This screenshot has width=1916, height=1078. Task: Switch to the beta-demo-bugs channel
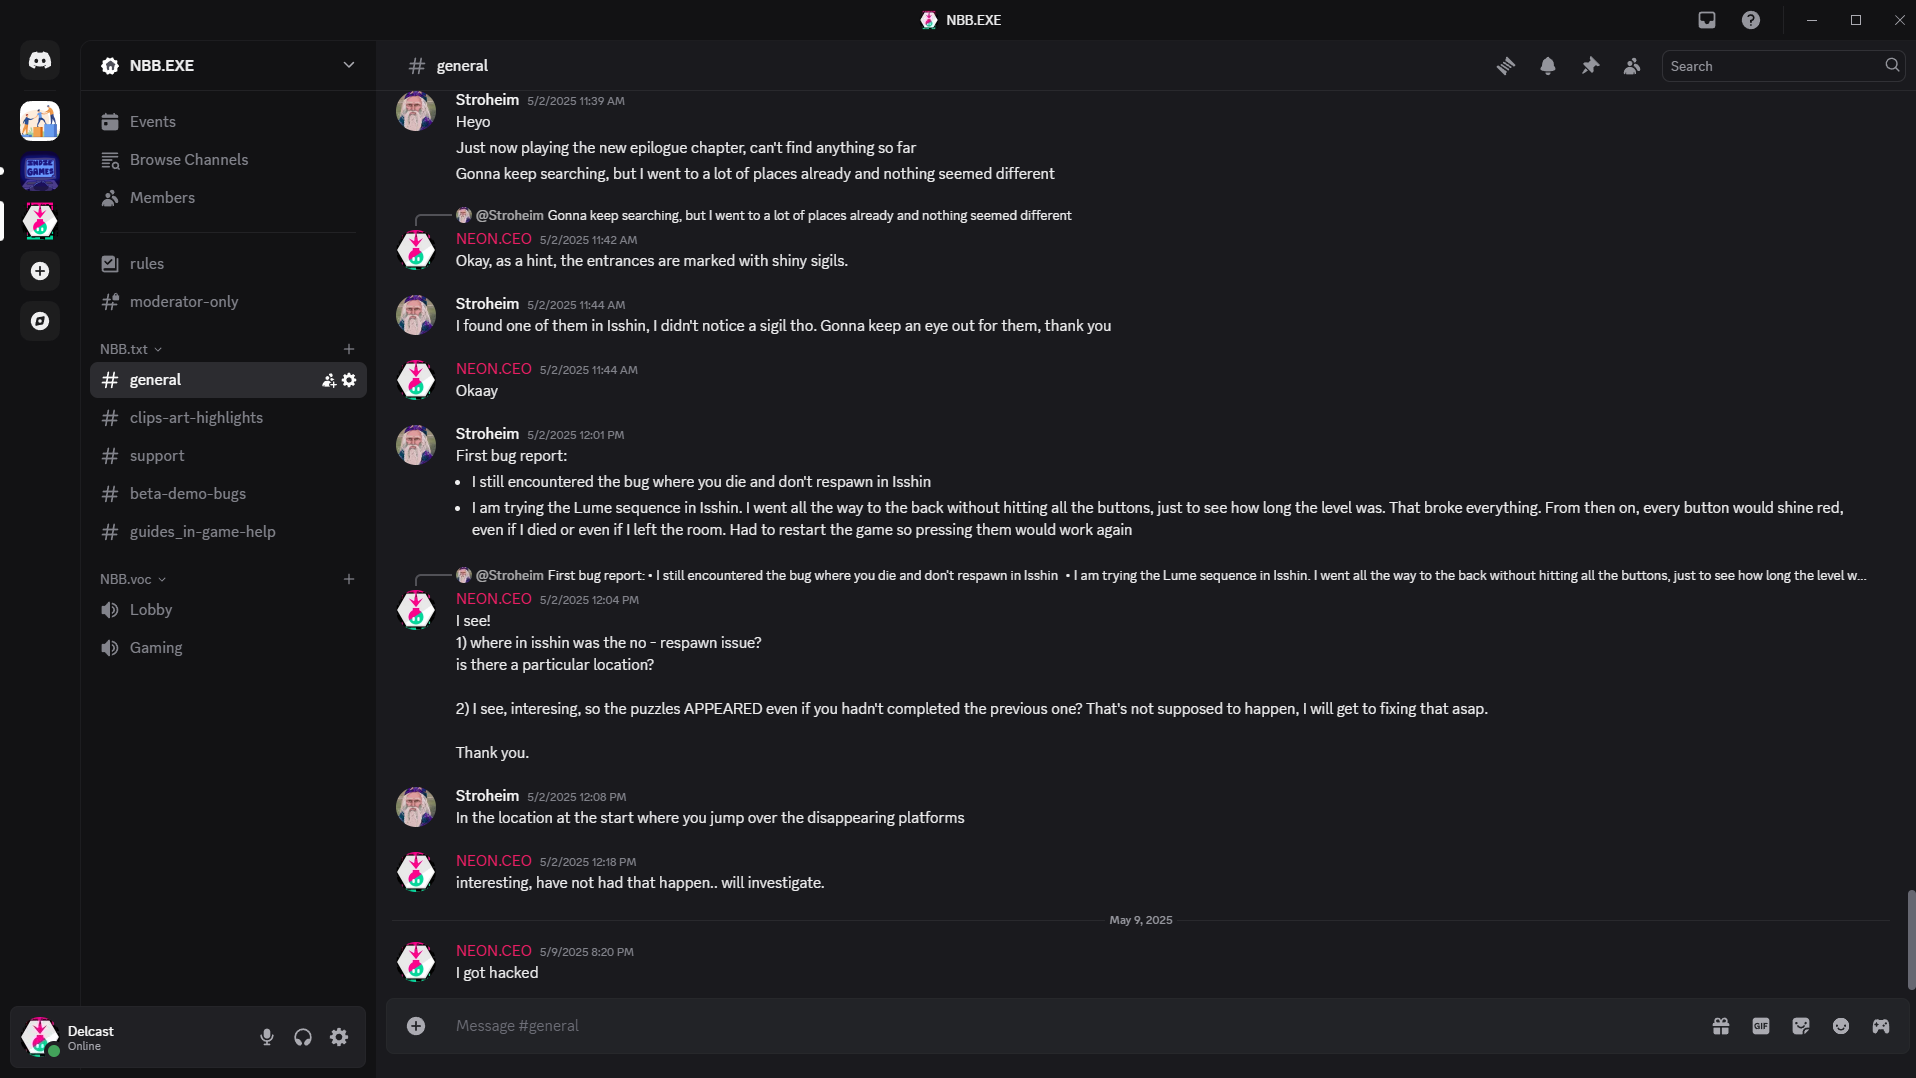[x=188, y=493]
